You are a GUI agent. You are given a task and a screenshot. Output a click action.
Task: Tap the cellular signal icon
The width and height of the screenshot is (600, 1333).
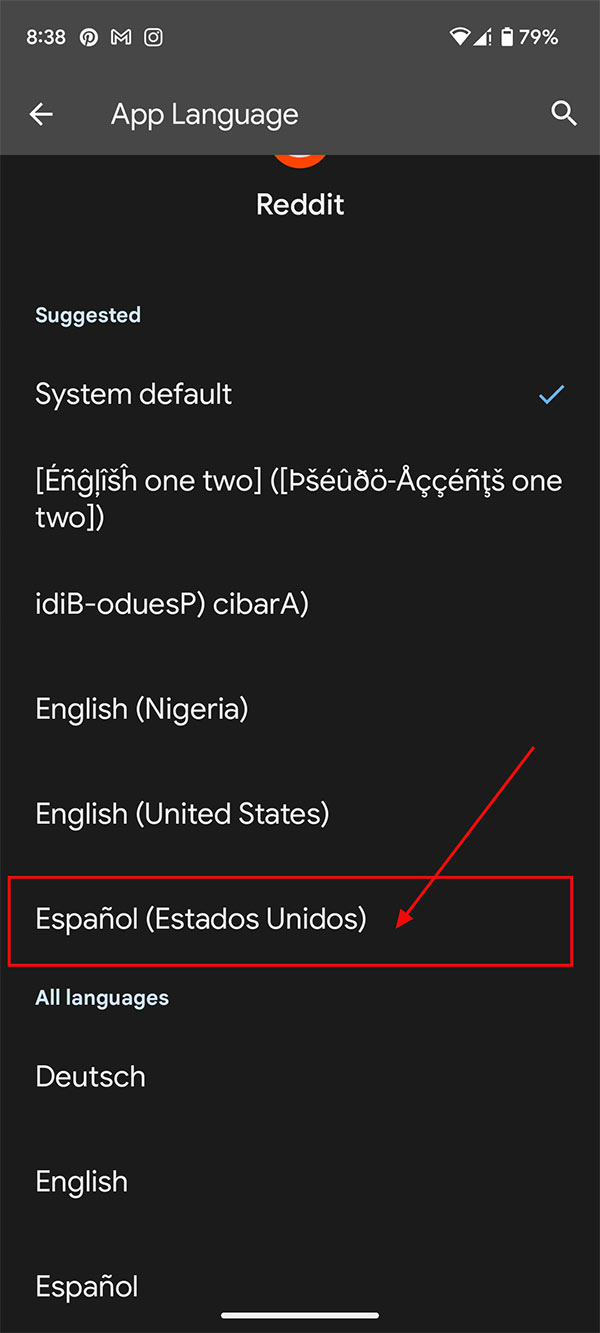coord(486,36)
